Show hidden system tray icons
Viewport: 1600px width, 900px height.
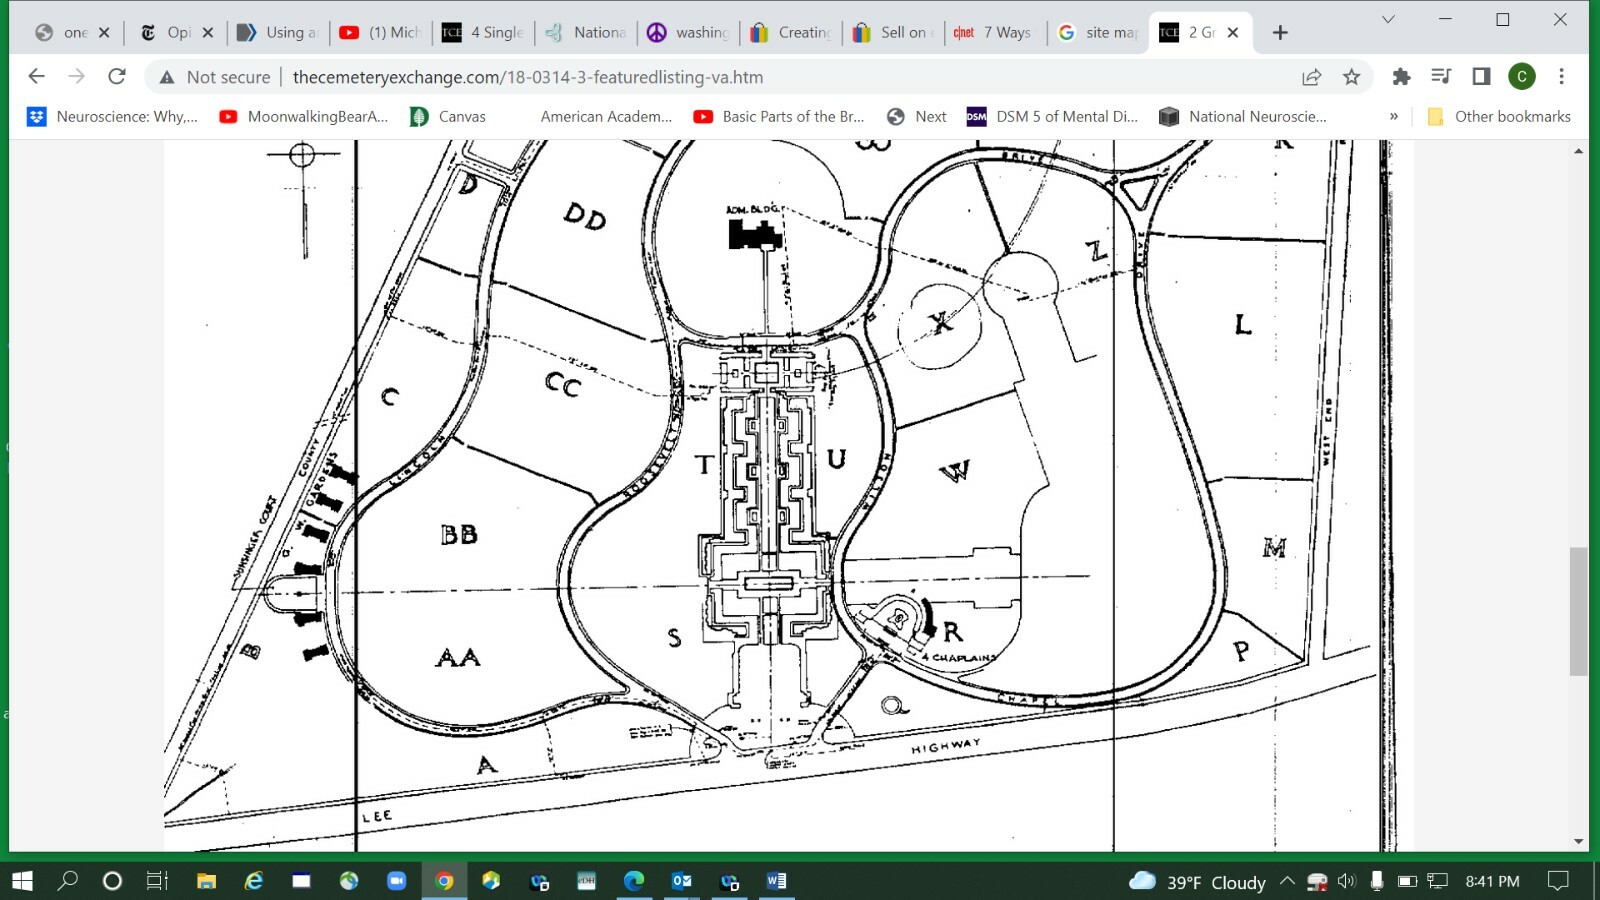tap(1287, 881)
